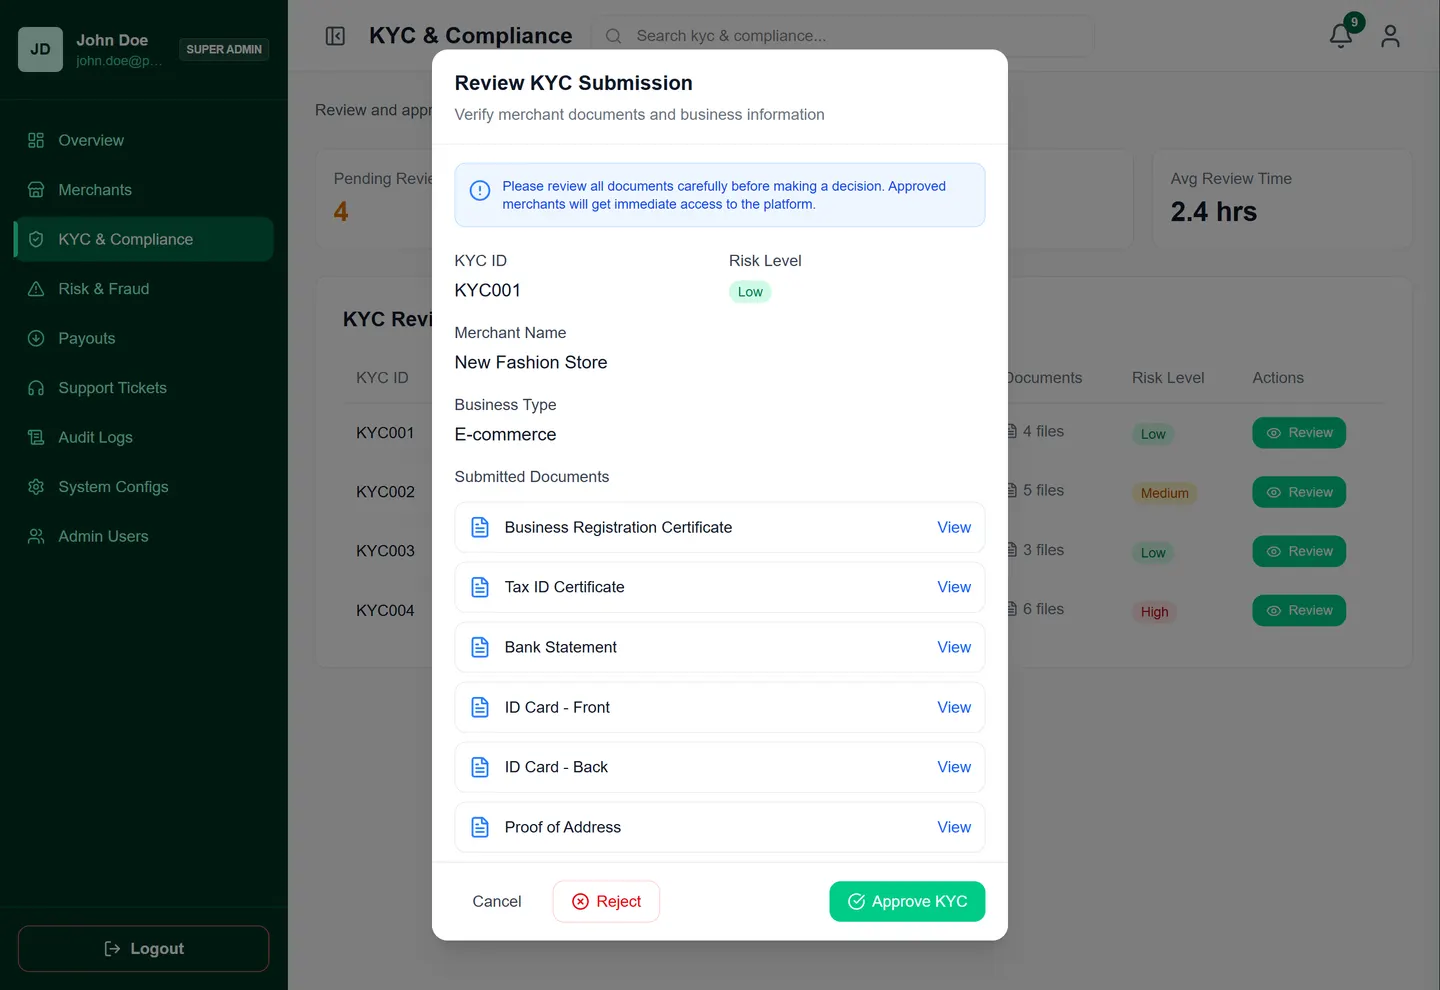Screen dimensions: 1440x990
Task: Click the Medium risk badge in table
Action: click(x=1165, y=493)
